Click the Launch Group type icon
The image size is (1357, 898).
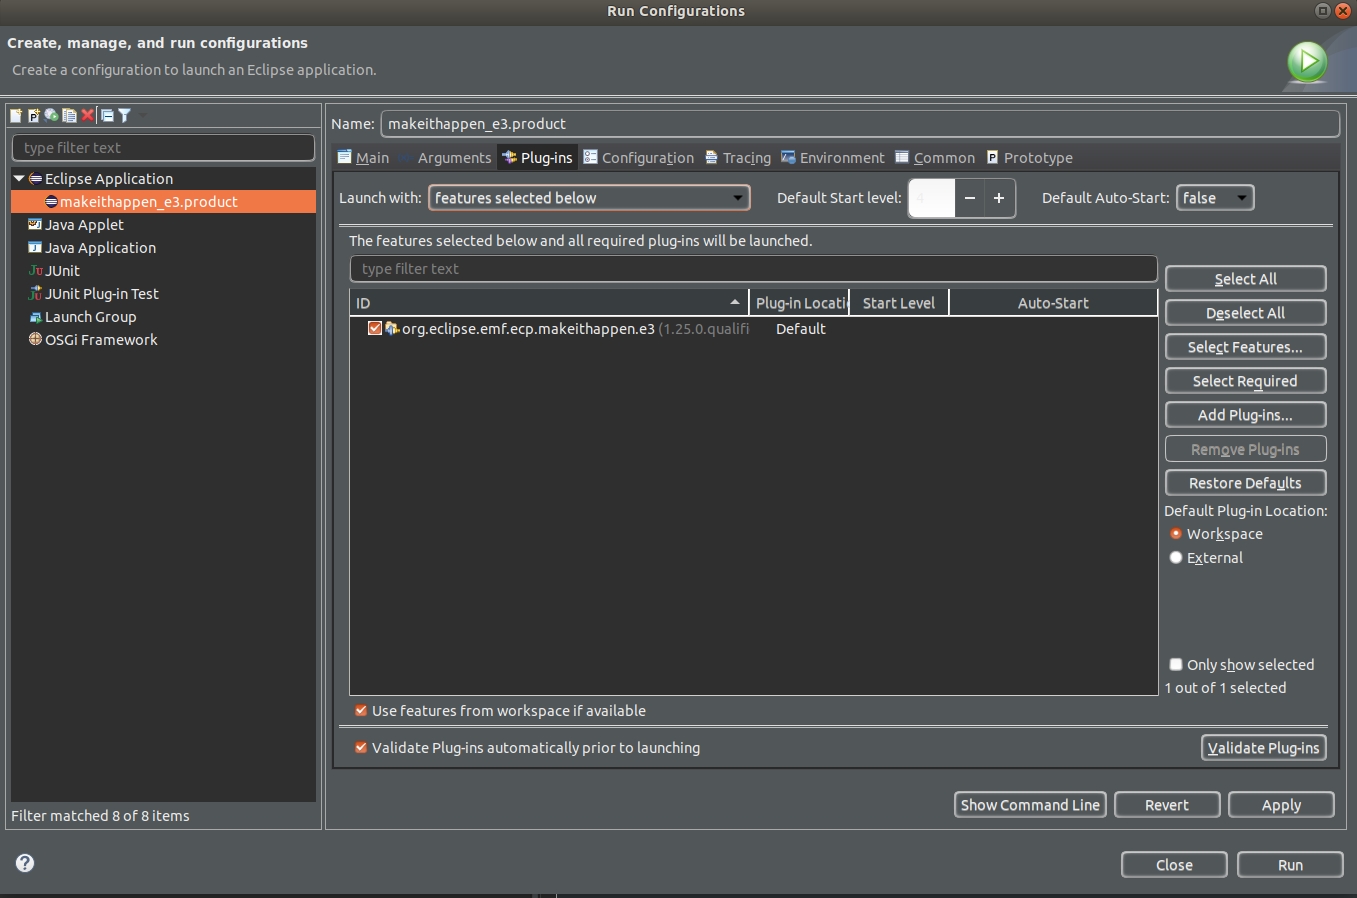tap(35, 317)
